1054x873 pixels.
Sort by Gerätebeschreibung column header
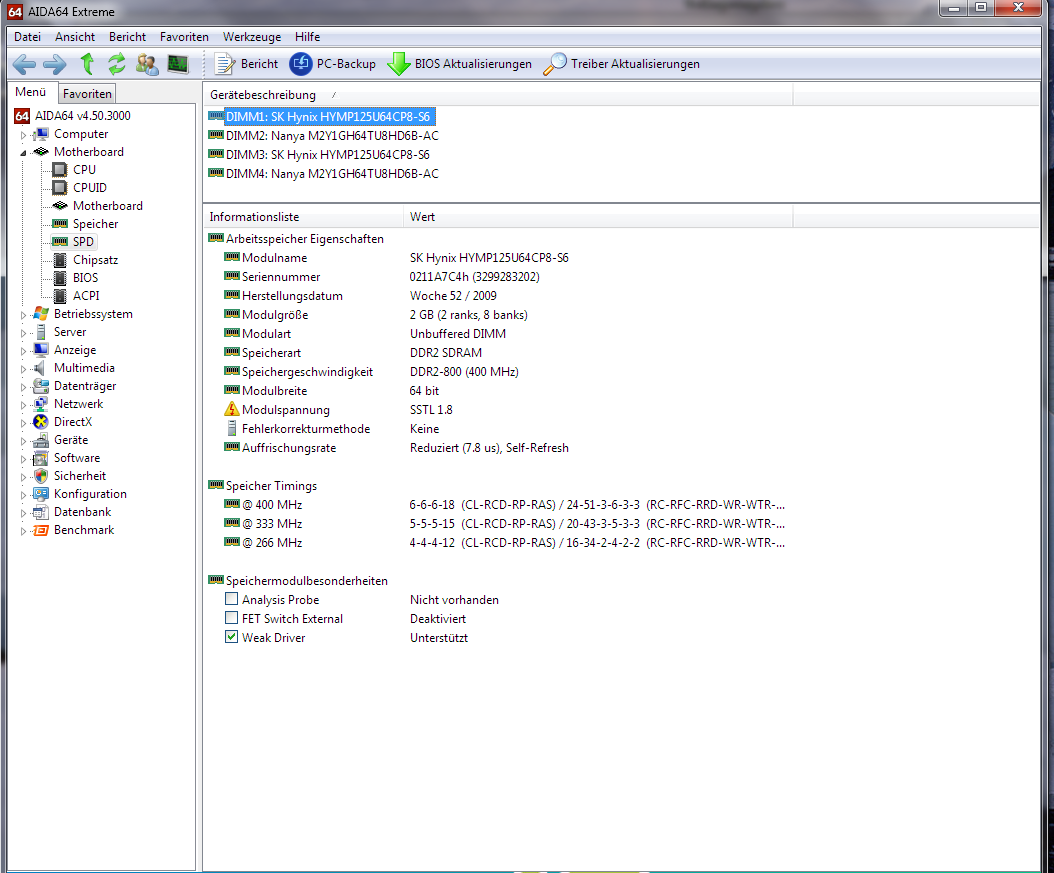click(x=497, y=95)
